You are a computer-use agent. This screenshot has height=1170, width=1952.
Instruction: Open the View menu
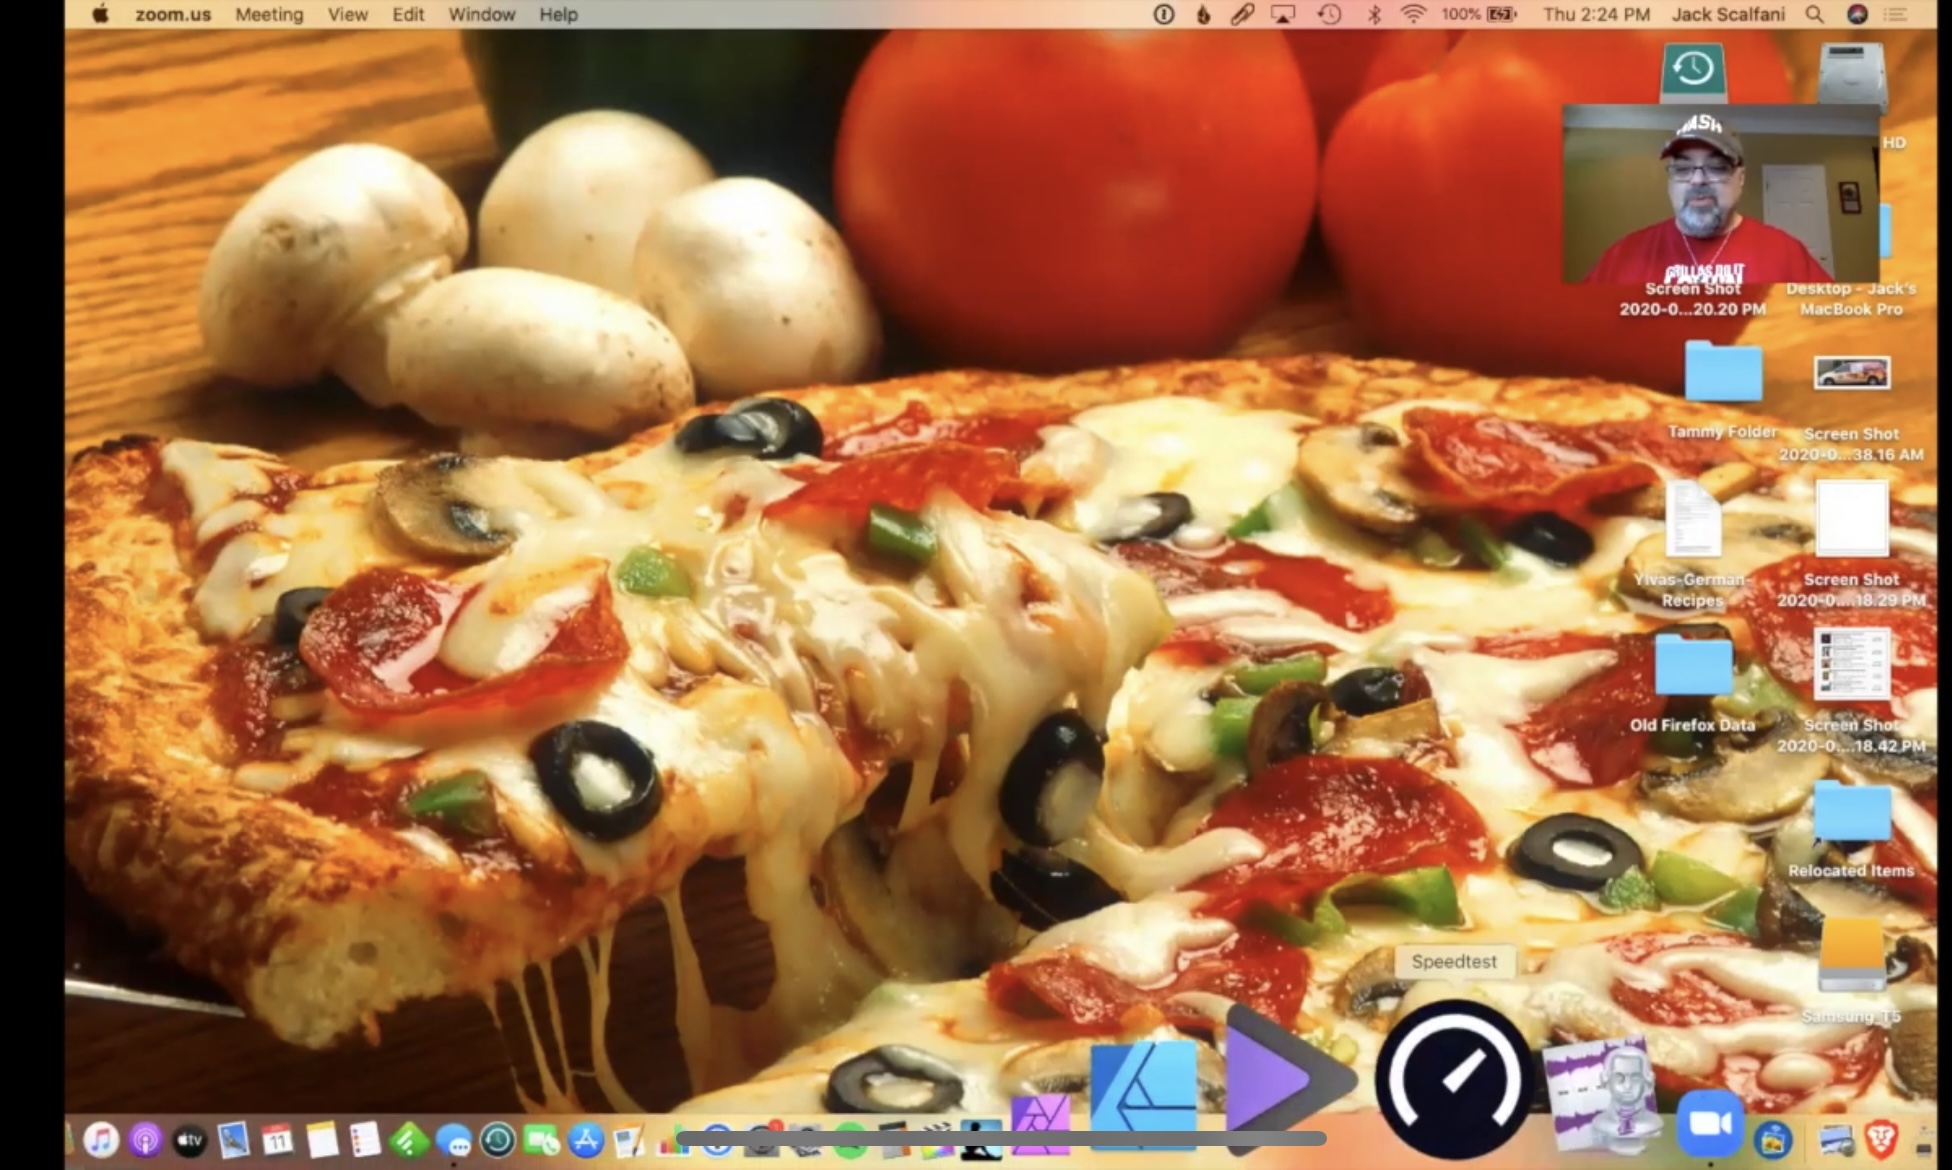point(347,14)
